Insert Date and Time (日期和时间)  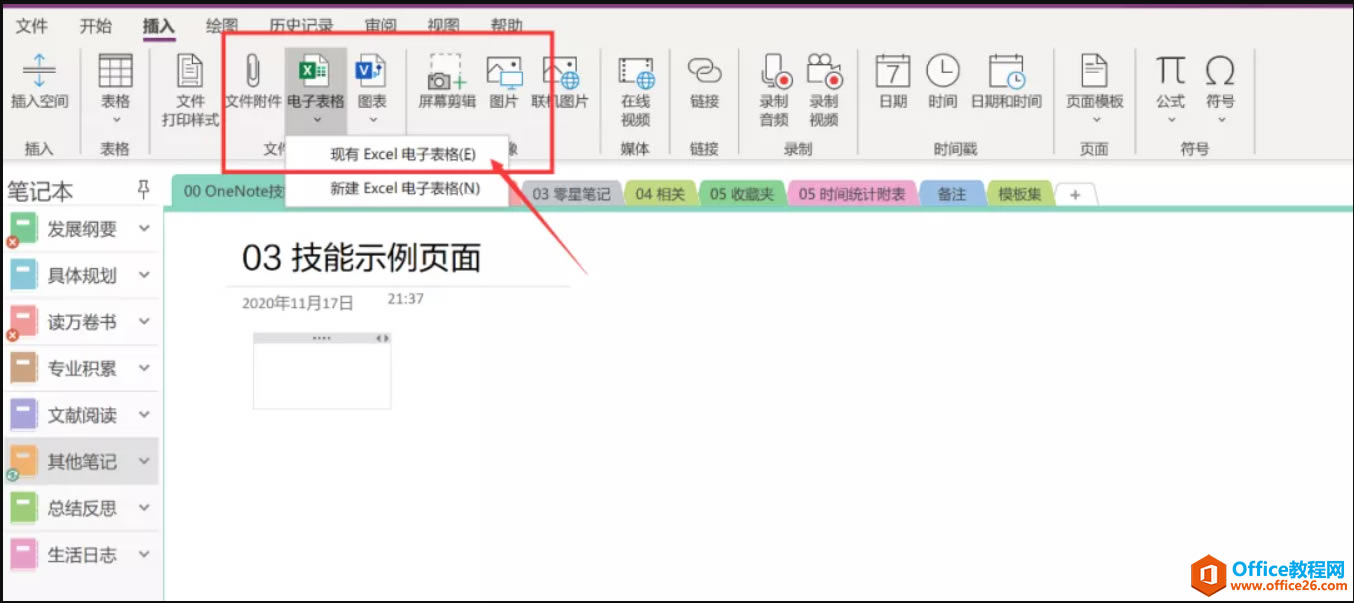pyautogui.click(x=1006, y=71)
